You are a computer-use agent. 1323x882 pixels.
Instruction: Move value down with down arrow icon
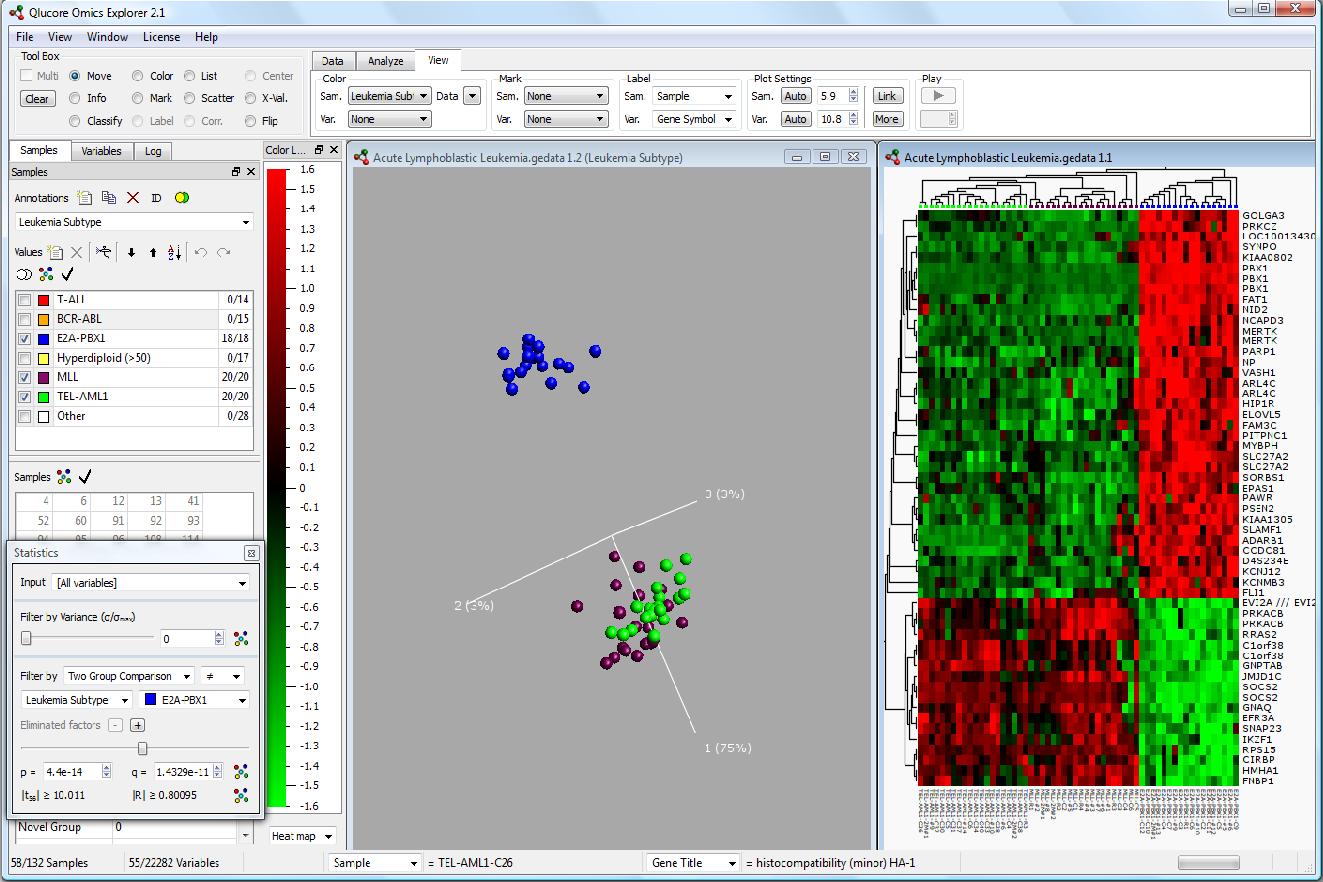click(x=131, y=253)
